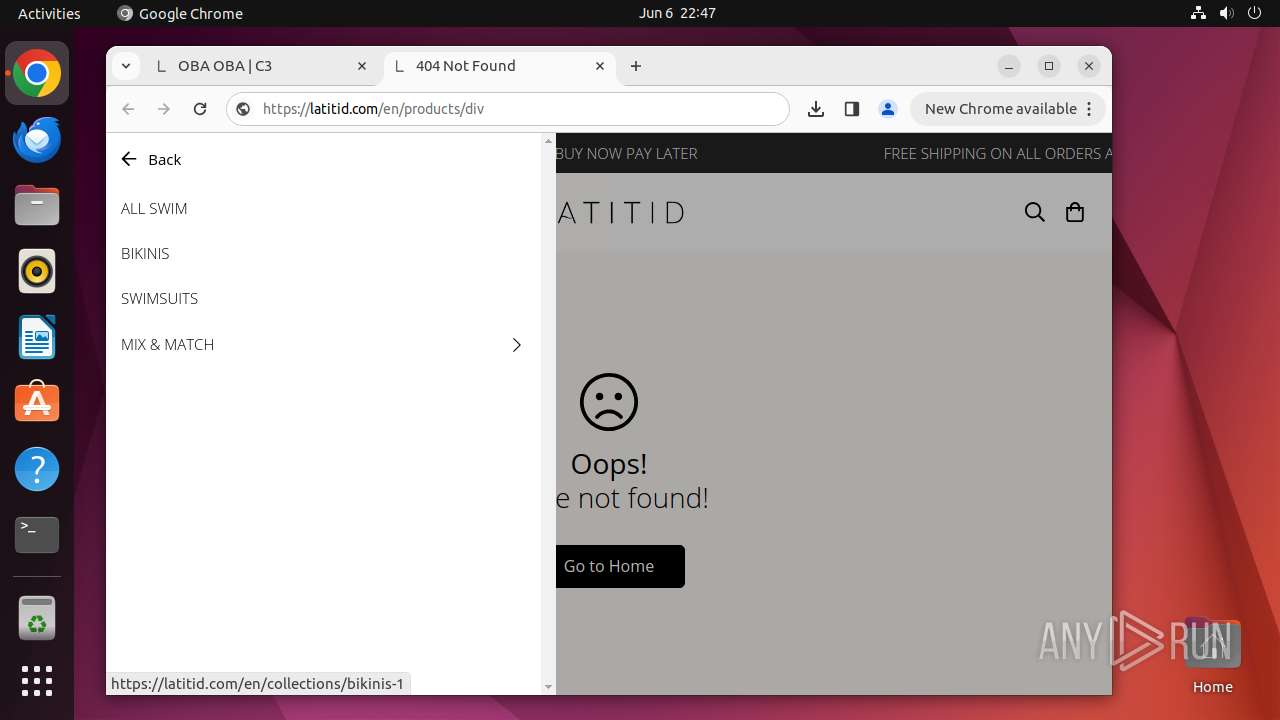The image size is (1280, 720).
Task: Click the LATITID logo
Action: (620, 212)
